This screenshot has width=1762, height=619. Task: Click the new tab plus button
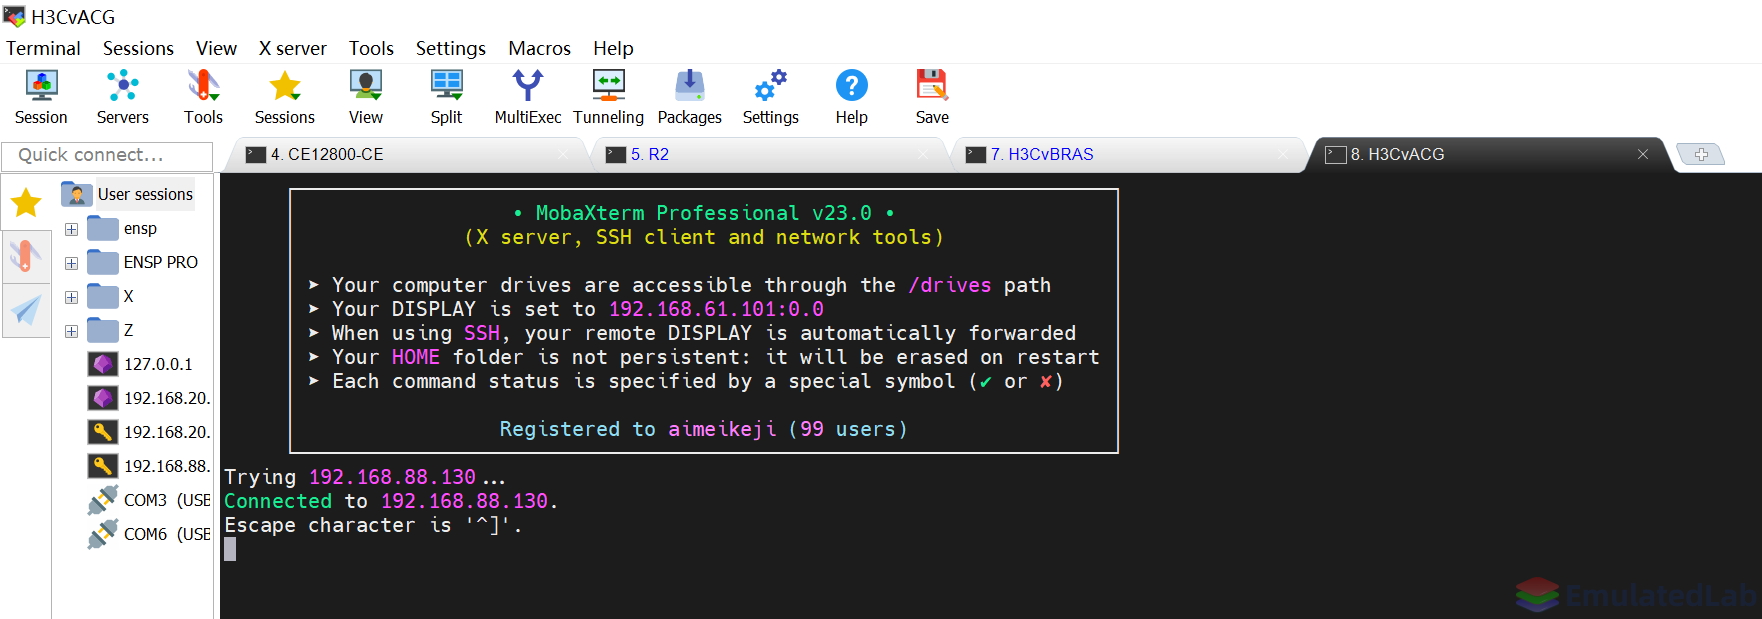click(1701, 154)
